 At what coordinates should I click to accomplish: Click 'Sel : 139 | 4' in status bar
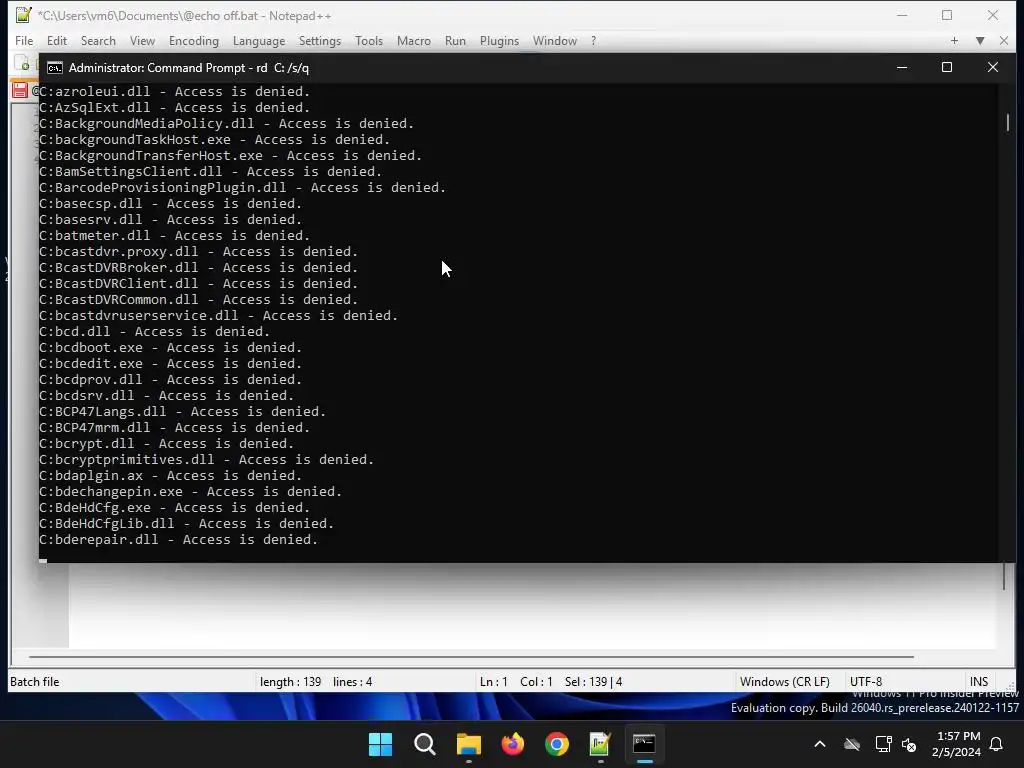click(x=593, y=681)
